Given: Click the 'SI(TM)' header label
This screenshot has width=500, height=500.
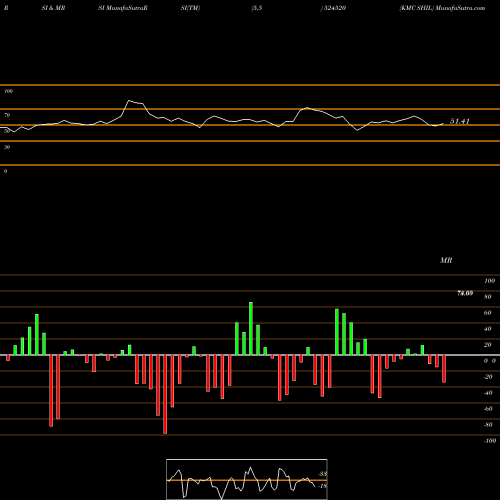Looking at the screenshot, I should (x=190, y=8).
